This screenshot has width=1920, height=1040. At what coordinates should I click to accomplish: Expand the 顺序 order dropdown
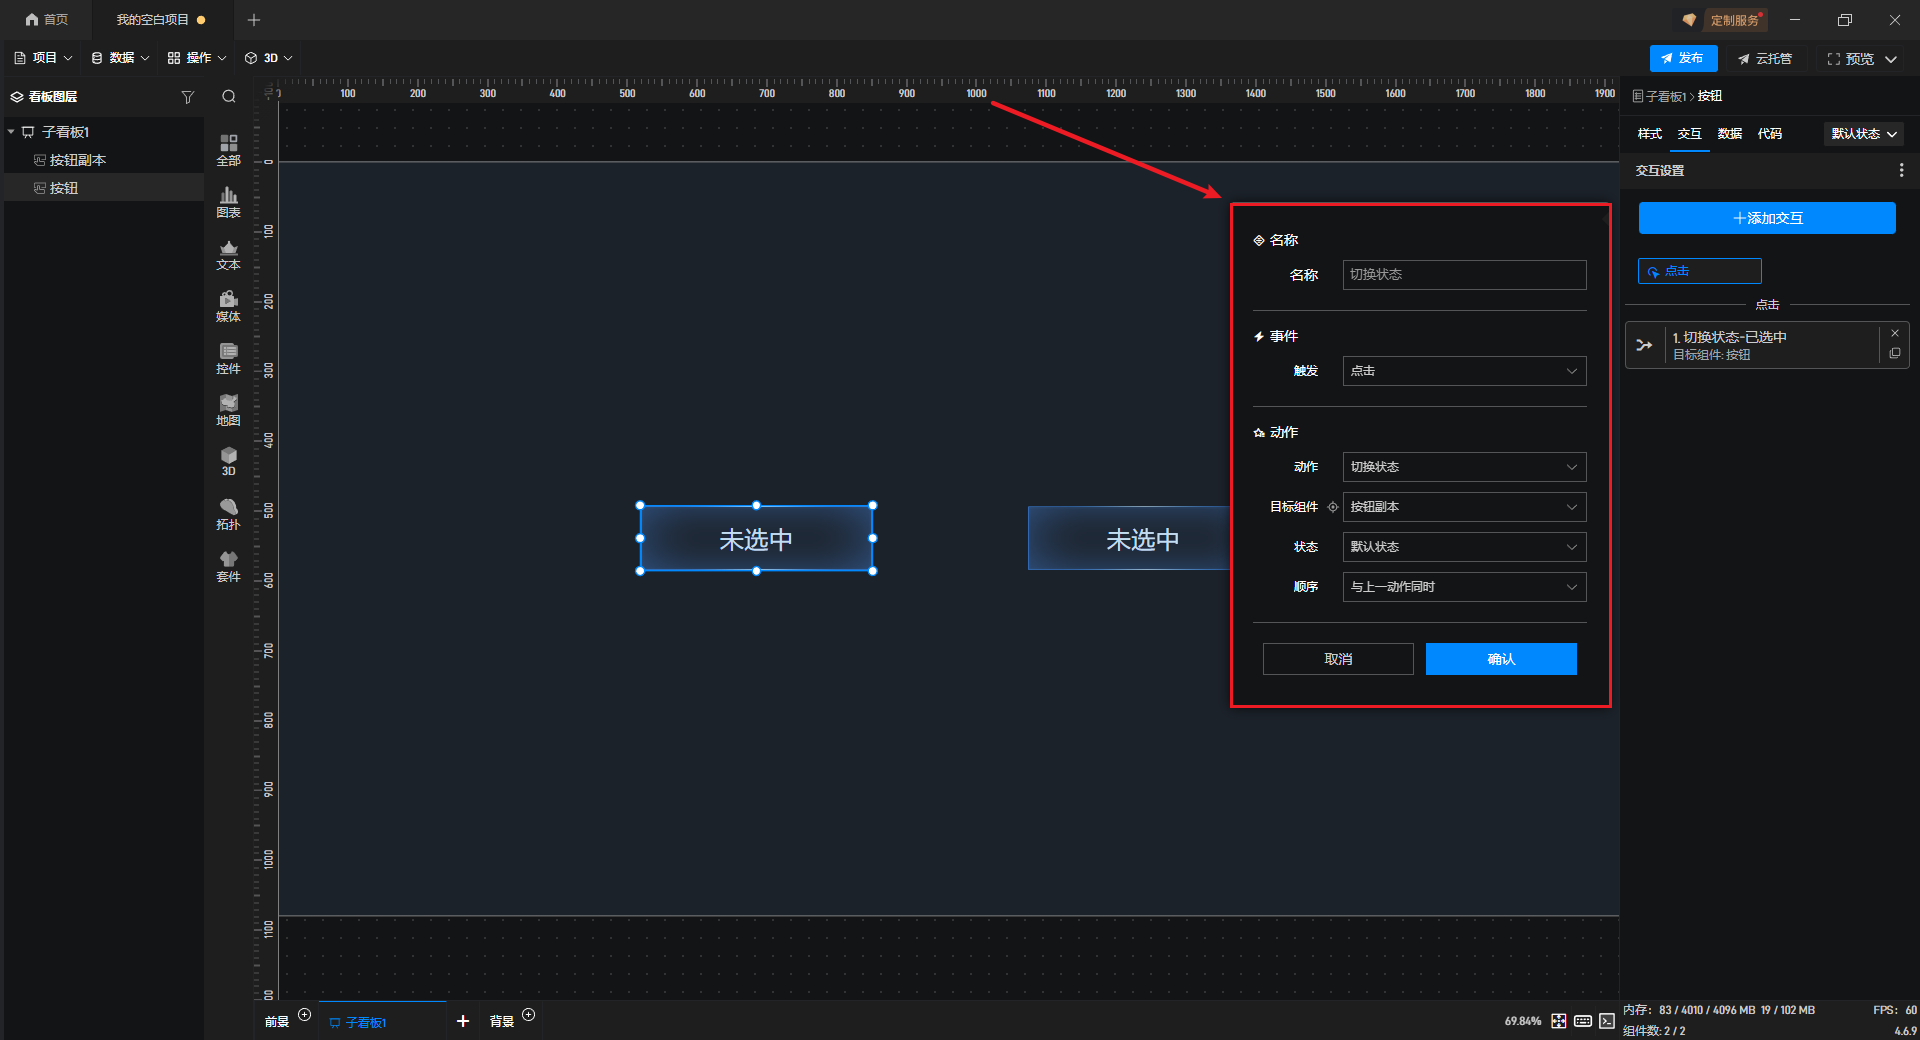click(1464, 587)
